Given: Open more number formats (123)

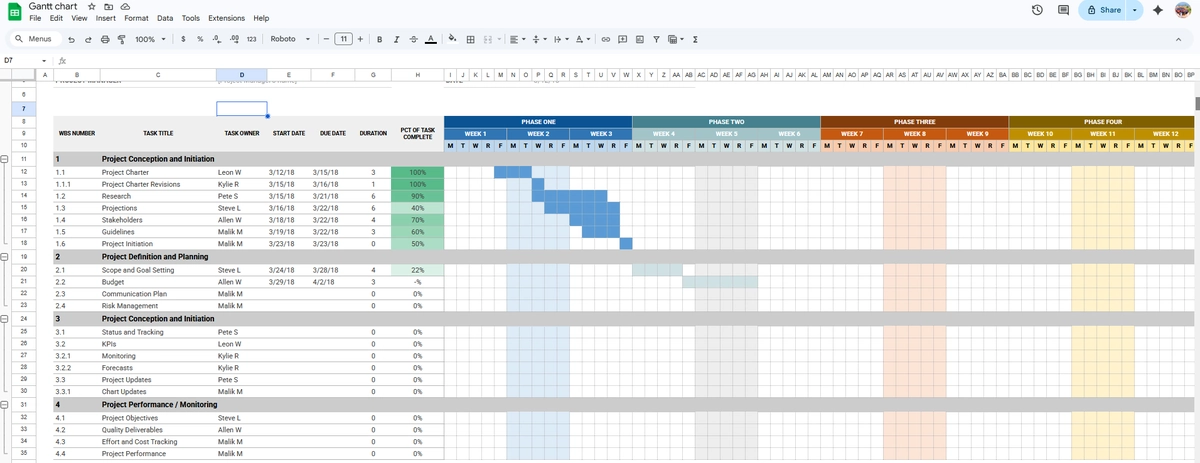Looking at the screenshot, I should click(252, 39).
